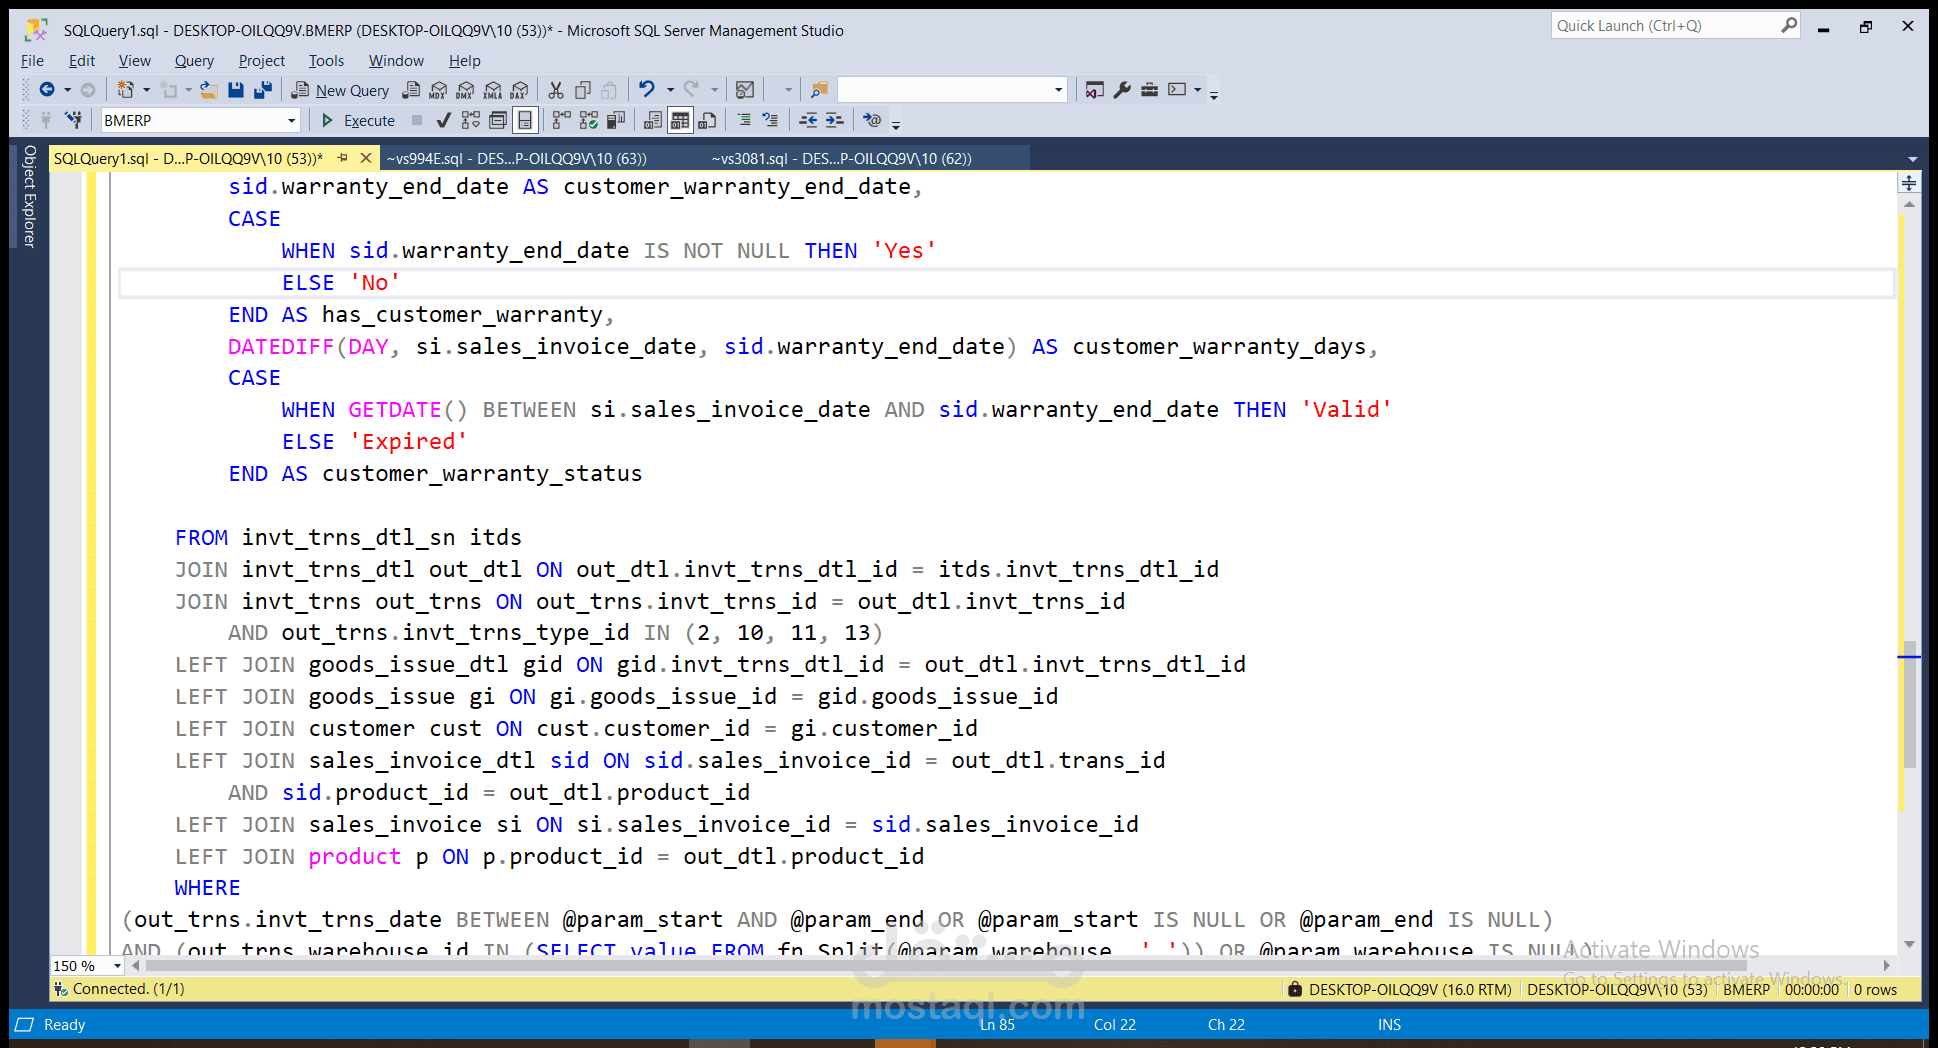This screenshot has height=1048, width=1938.
Task: Toggle Include Live Query Statistics
Action: pos(589,120)
